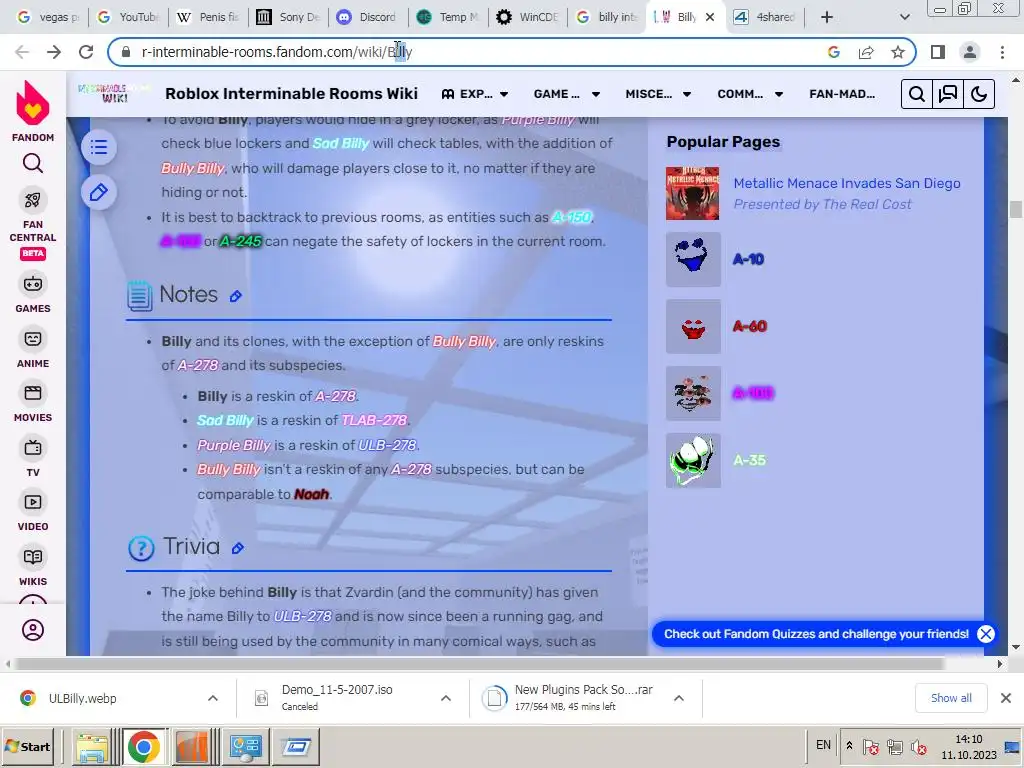Screen dimensions: 1024x768
Task: Toggle the dark mode moon button
Action: 978,95
